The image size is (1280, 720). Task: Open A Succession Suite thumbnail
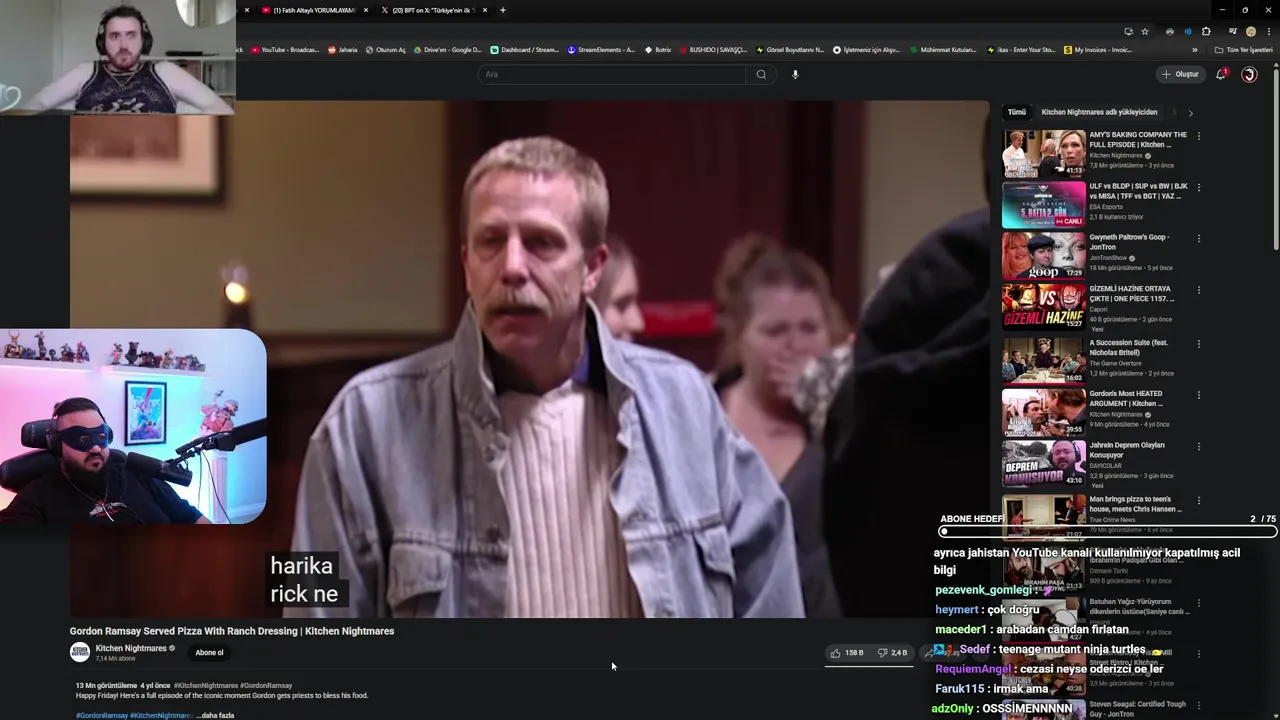coord(1043,360)
